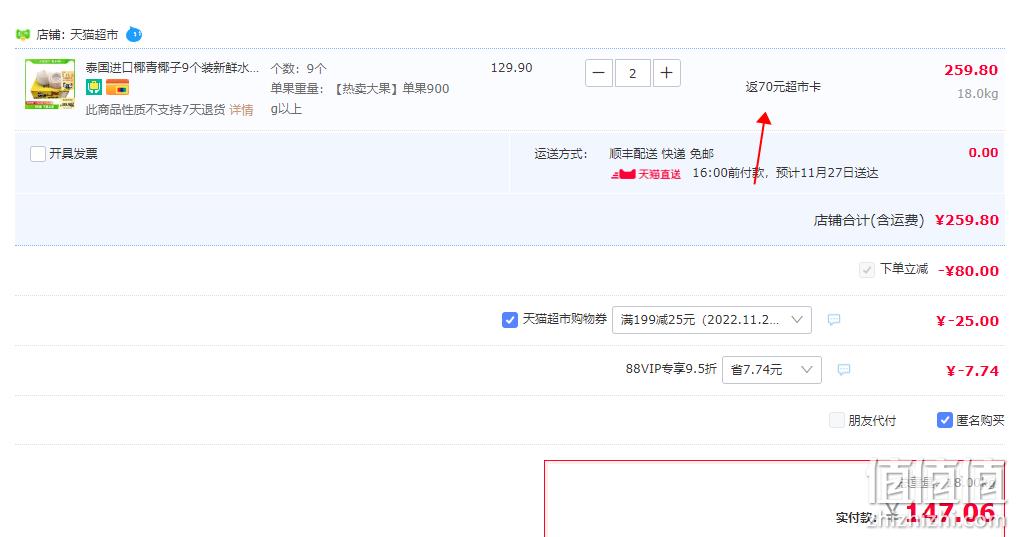Screen dimensions: 1016x537
Task: Click the 店铺: 天猫超市 shop name
Action: [77, 34]
